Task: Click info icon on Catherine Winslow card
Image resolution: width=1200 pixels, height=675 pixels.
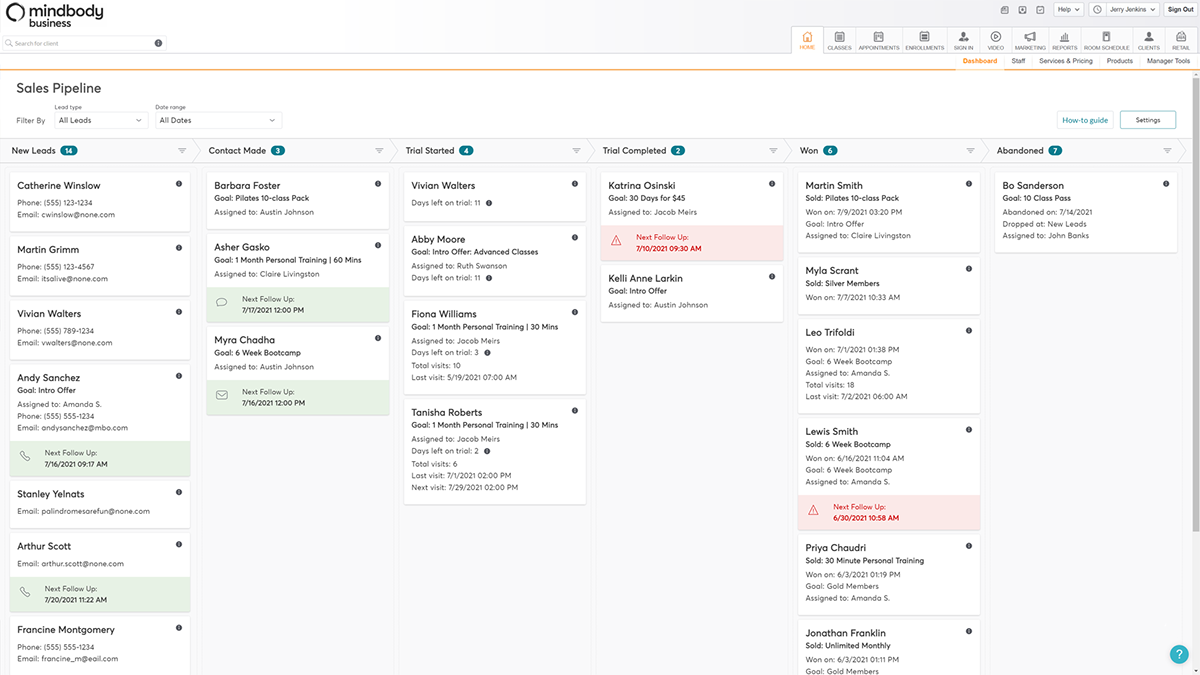Action: point(179,184)
